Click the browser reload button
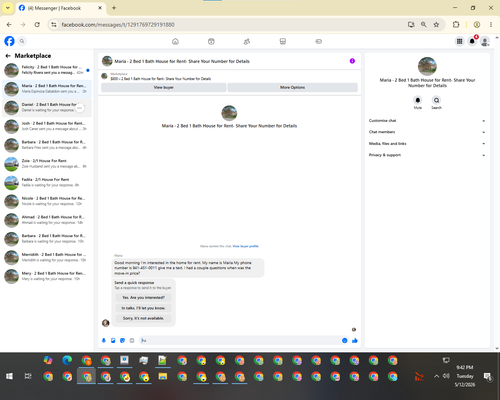500x400 pixels. [x=37, y=25]
